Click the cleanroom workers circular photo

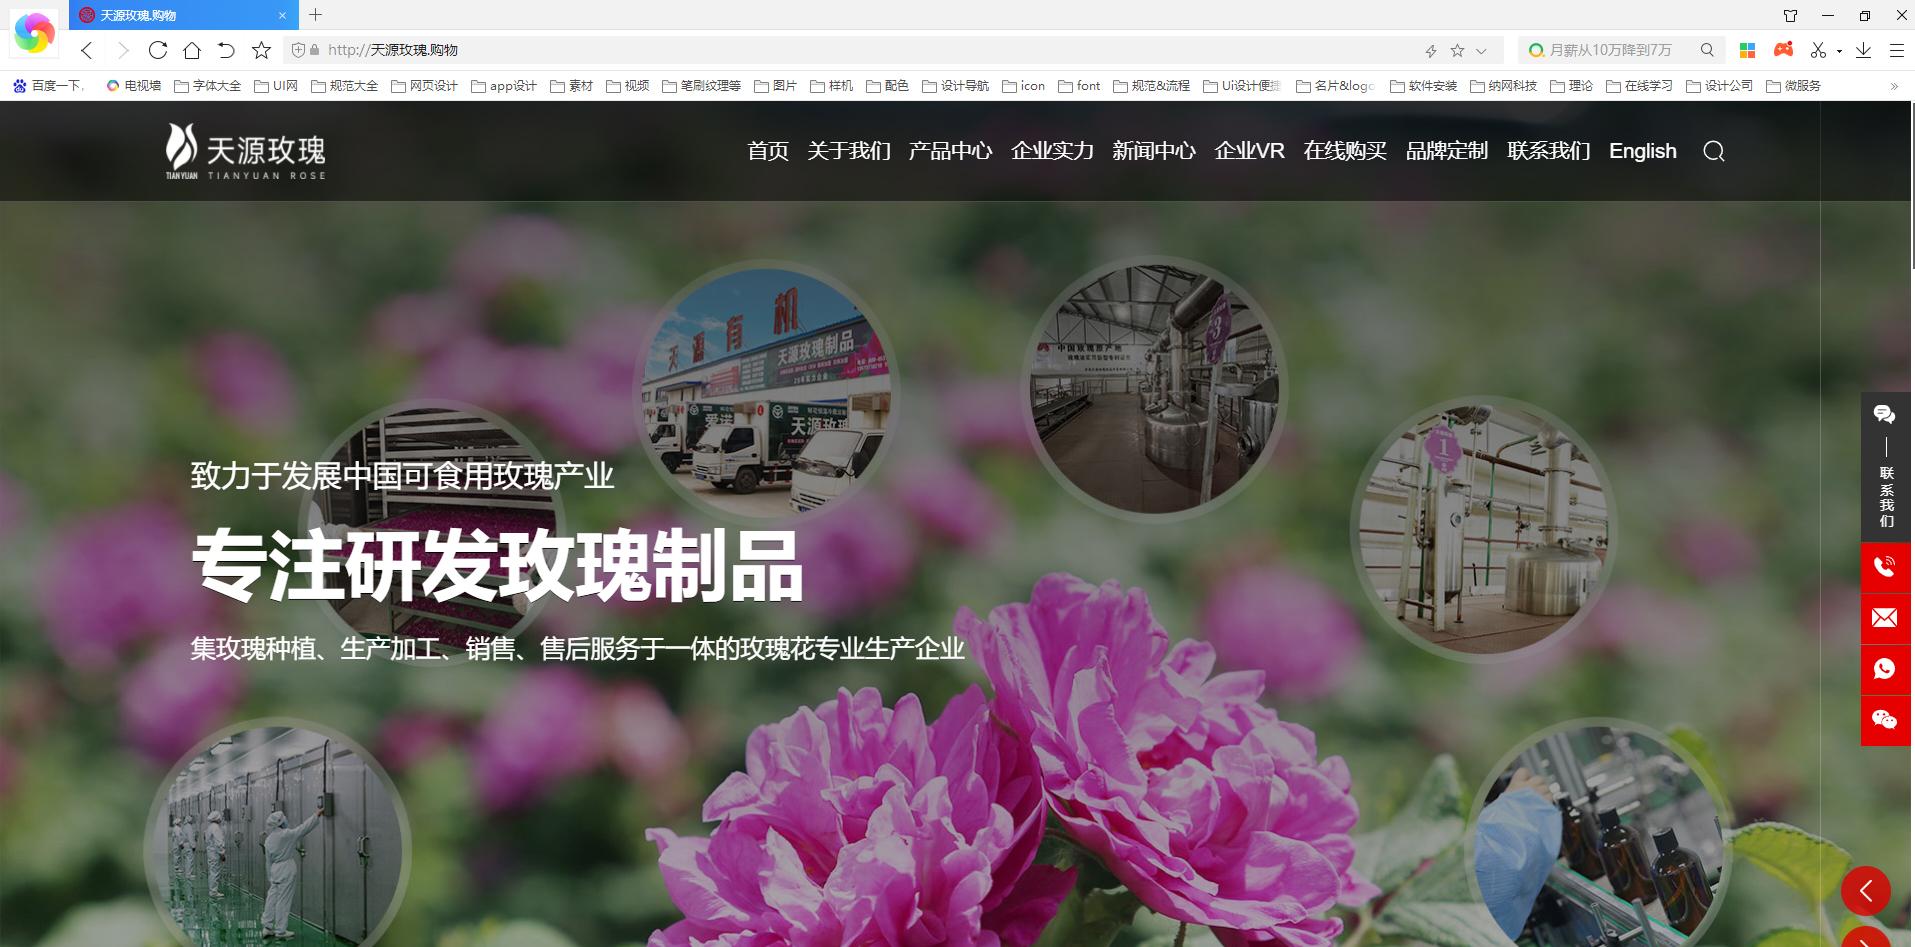tap(278, 834)
